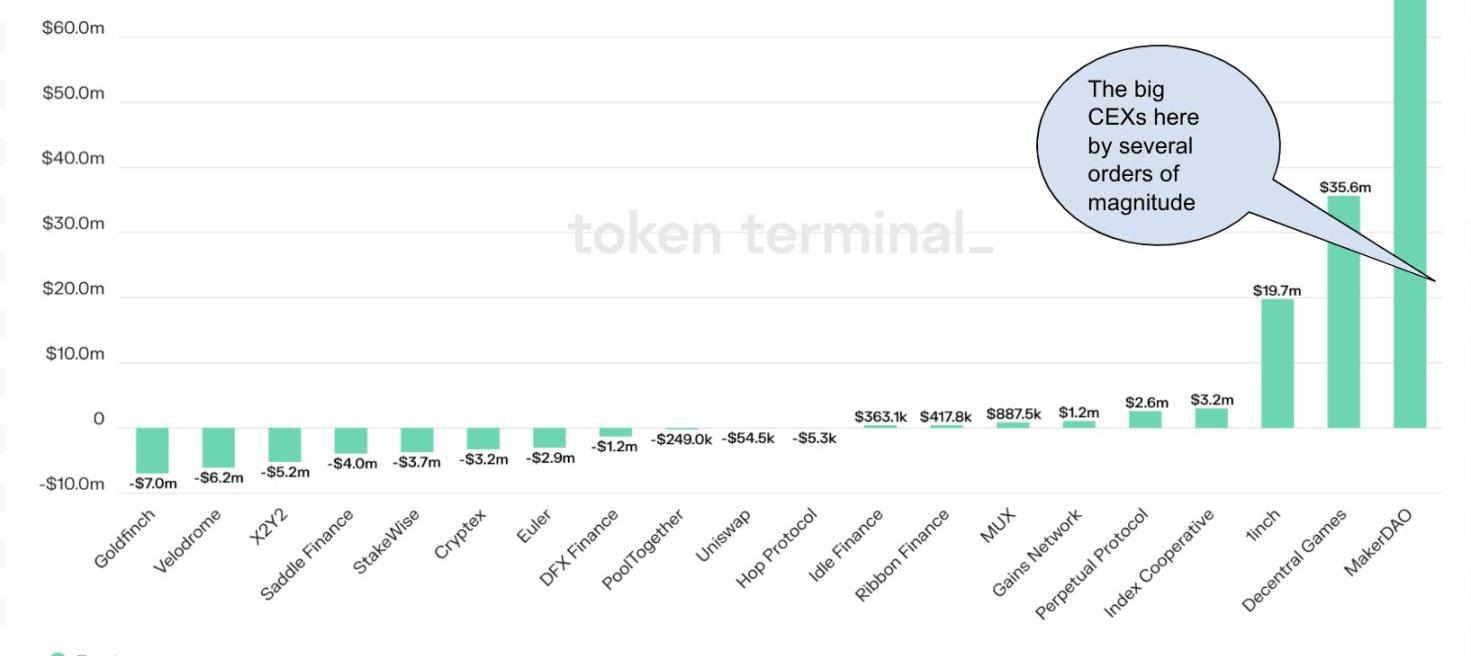Click the Euler bar
The height and width of the screenshot is (656, 1471).
click(549, 438)
